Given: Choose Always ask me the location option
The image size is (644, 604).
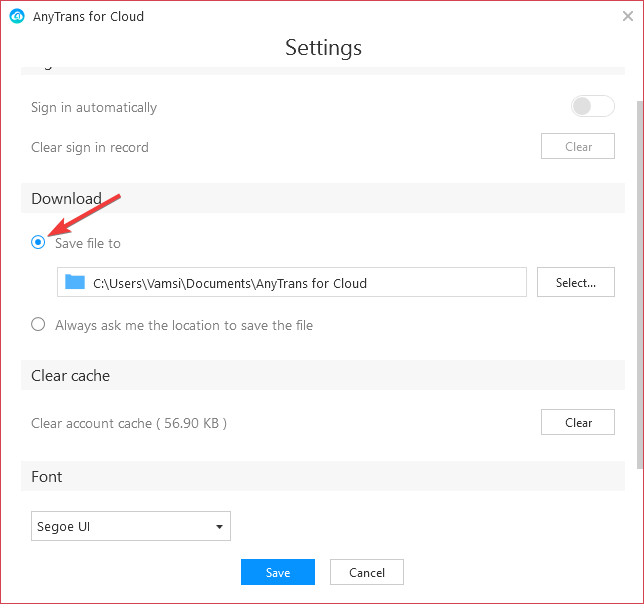Looking at the screenshot, I should click(x=38, y=324).
